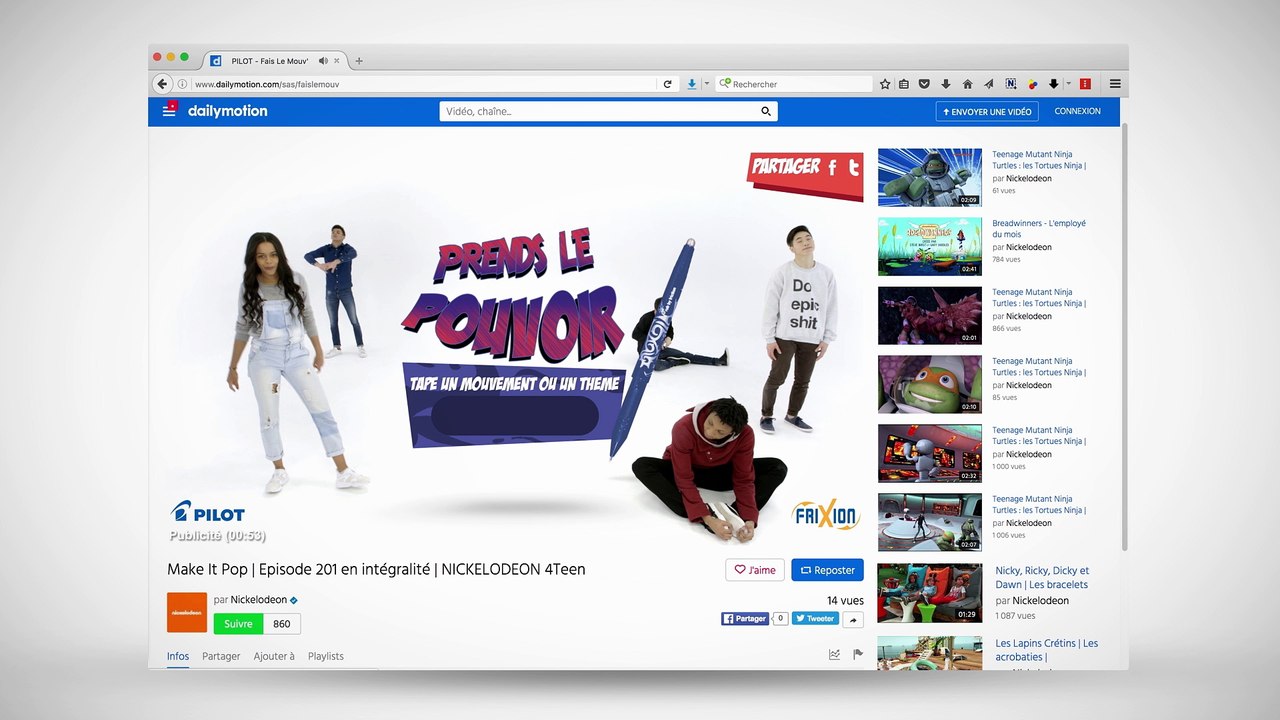Expand the extension dropdown arrow near red icon
The image size is (1280, 720).
pyautogui.click(x=1068, y=84)
